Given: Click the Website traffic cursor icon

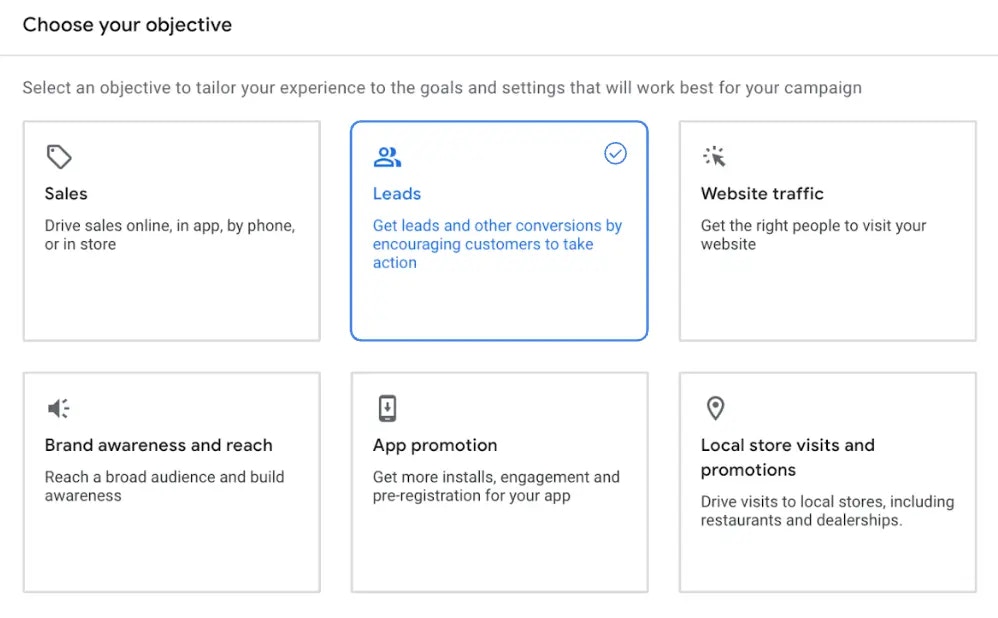Looking at the screenshot, I should click(x=714, y=157).
